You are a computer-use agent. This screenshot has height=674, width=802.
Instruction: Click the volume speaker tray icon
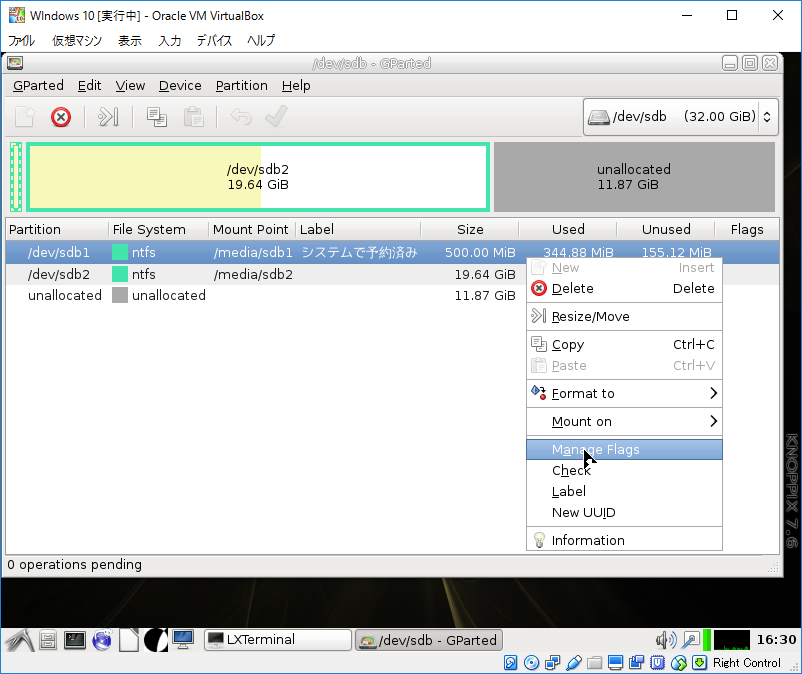coord(666,640)
